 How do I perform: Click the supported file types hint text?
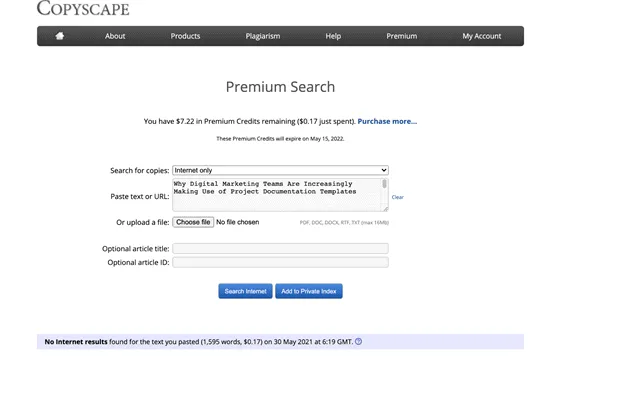pos(344,222)
